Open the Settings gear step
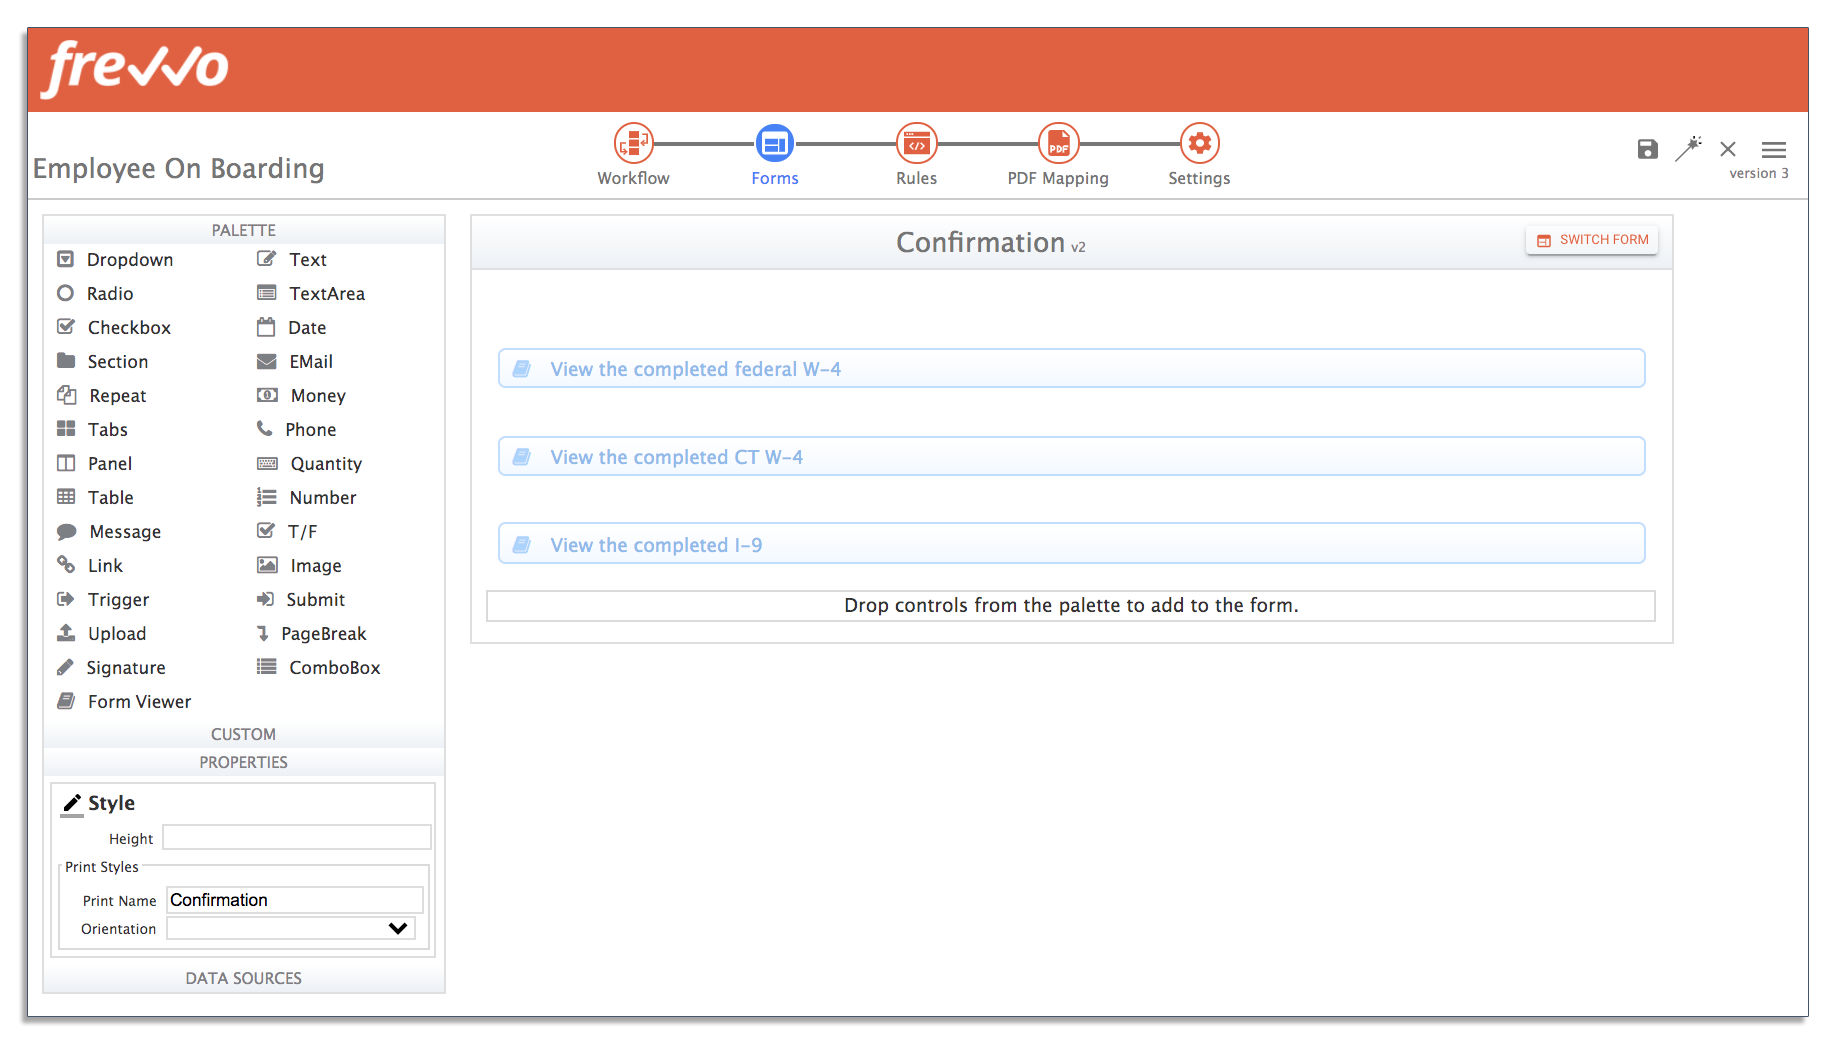The image size is (1837, 1045). click(x=1199, y=144)
